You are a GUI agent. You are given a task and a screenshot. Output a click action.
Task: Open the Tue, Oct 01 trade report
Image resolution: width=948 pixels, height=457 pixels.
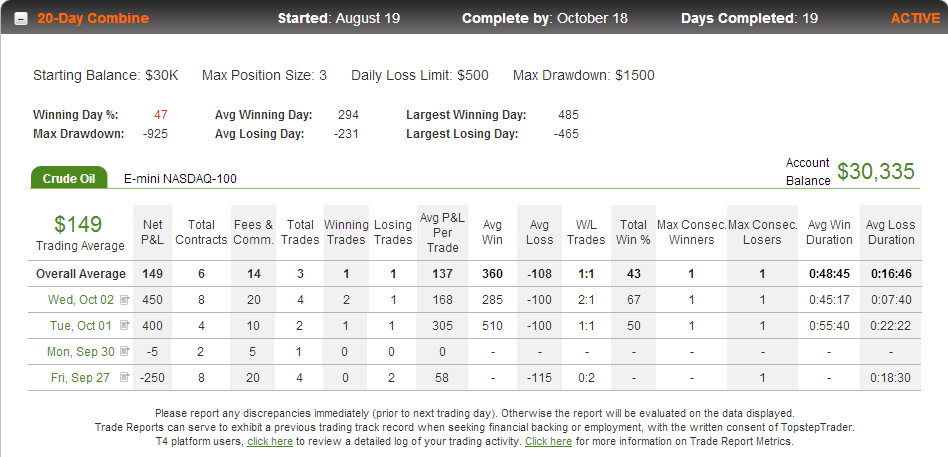81,326
